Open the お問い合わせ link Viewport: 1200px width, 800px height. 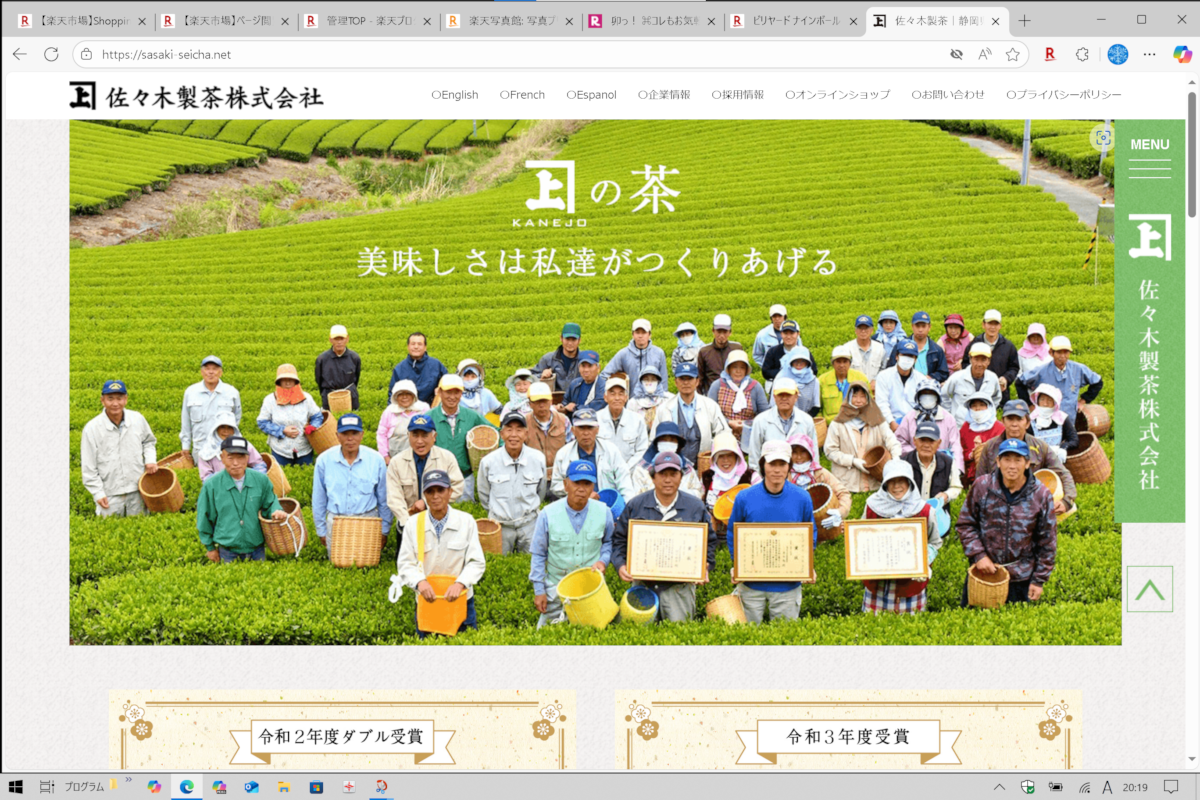[948, 95]
